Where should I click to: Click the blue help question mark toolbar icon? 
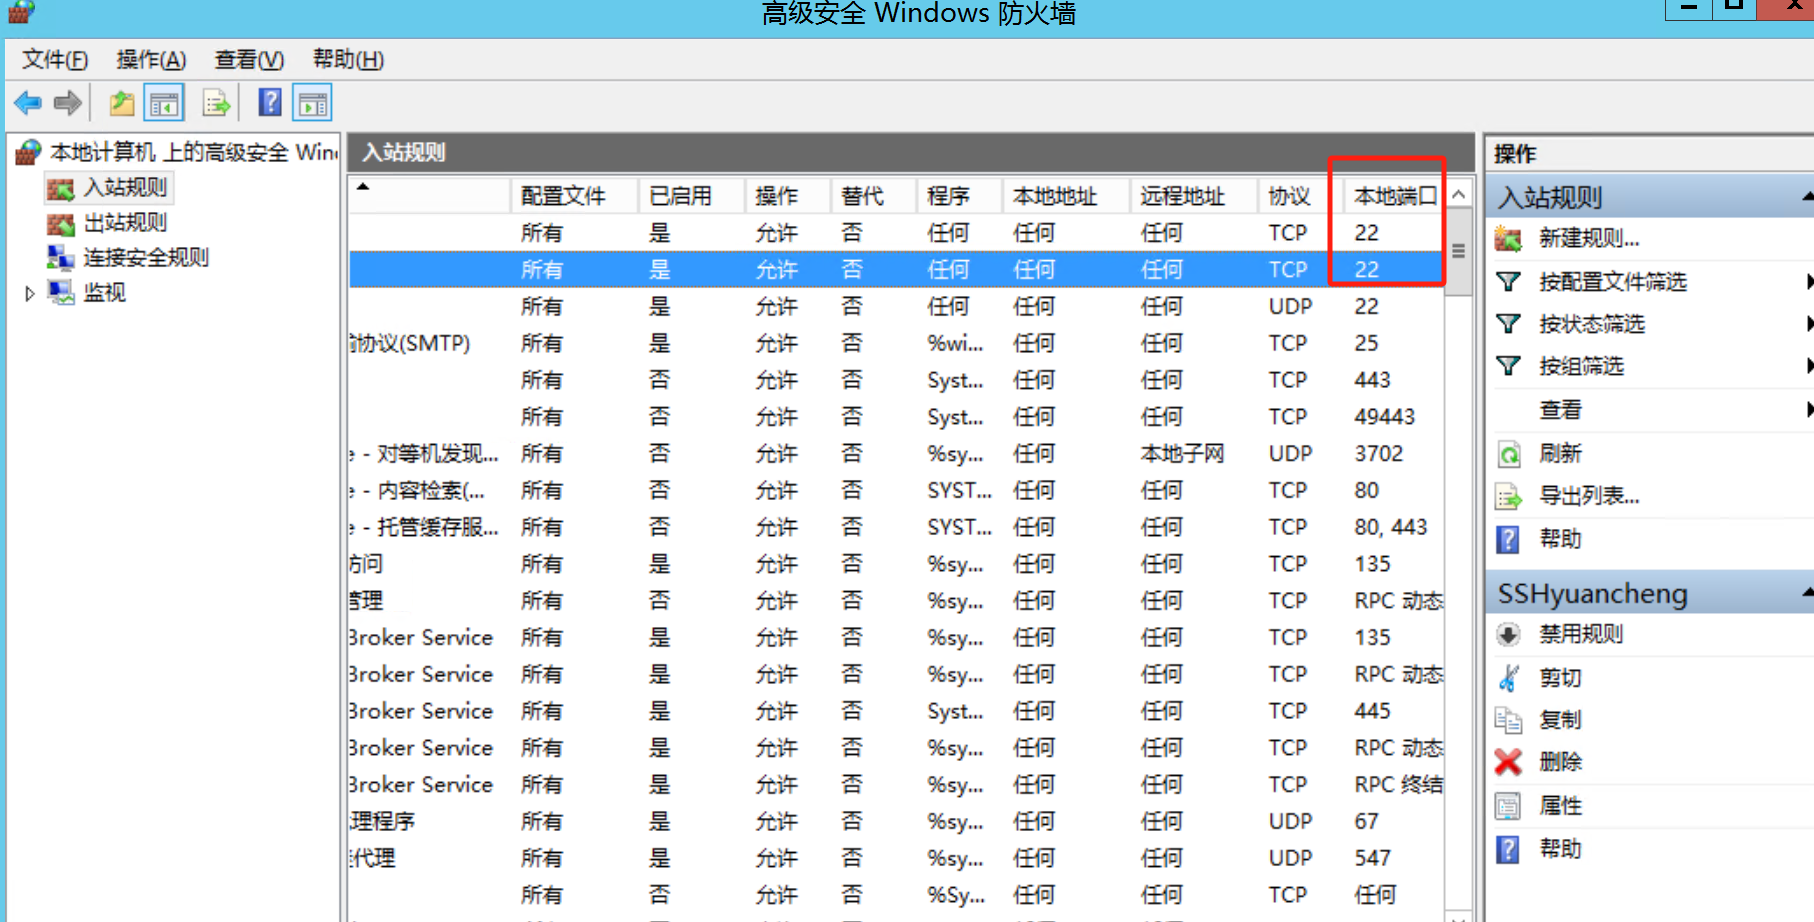[x=270, y=103]
